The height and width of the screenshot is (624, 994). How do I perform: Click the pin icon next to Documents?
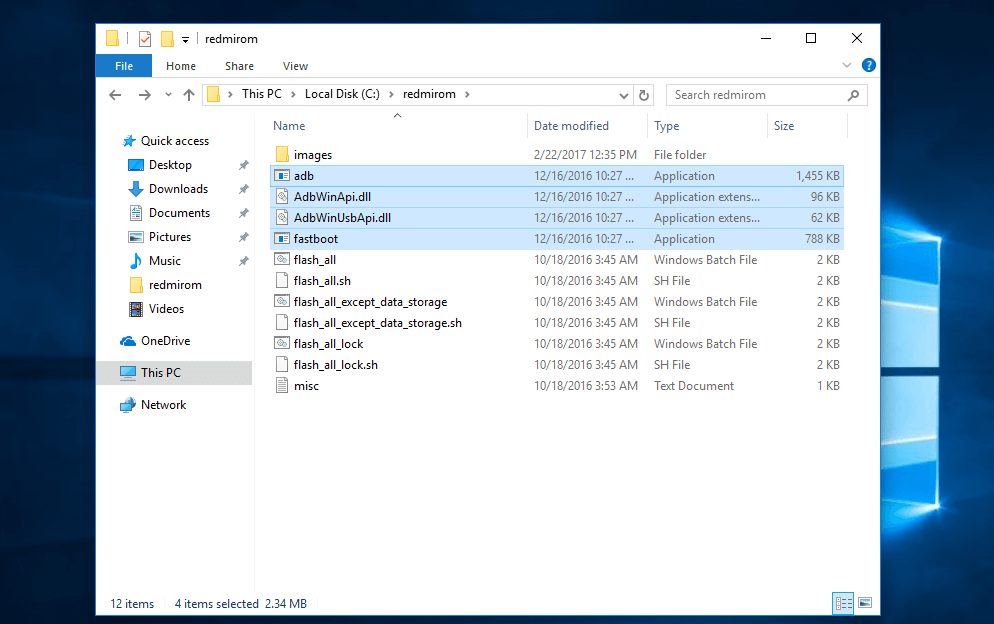tap(243, 213)
